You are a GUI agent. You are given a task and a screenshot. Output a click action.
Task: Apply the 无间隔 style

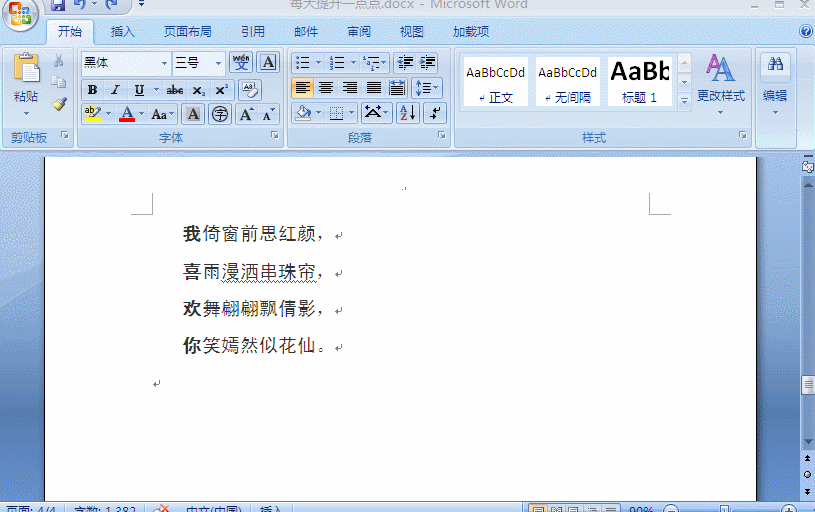(568, 82)
